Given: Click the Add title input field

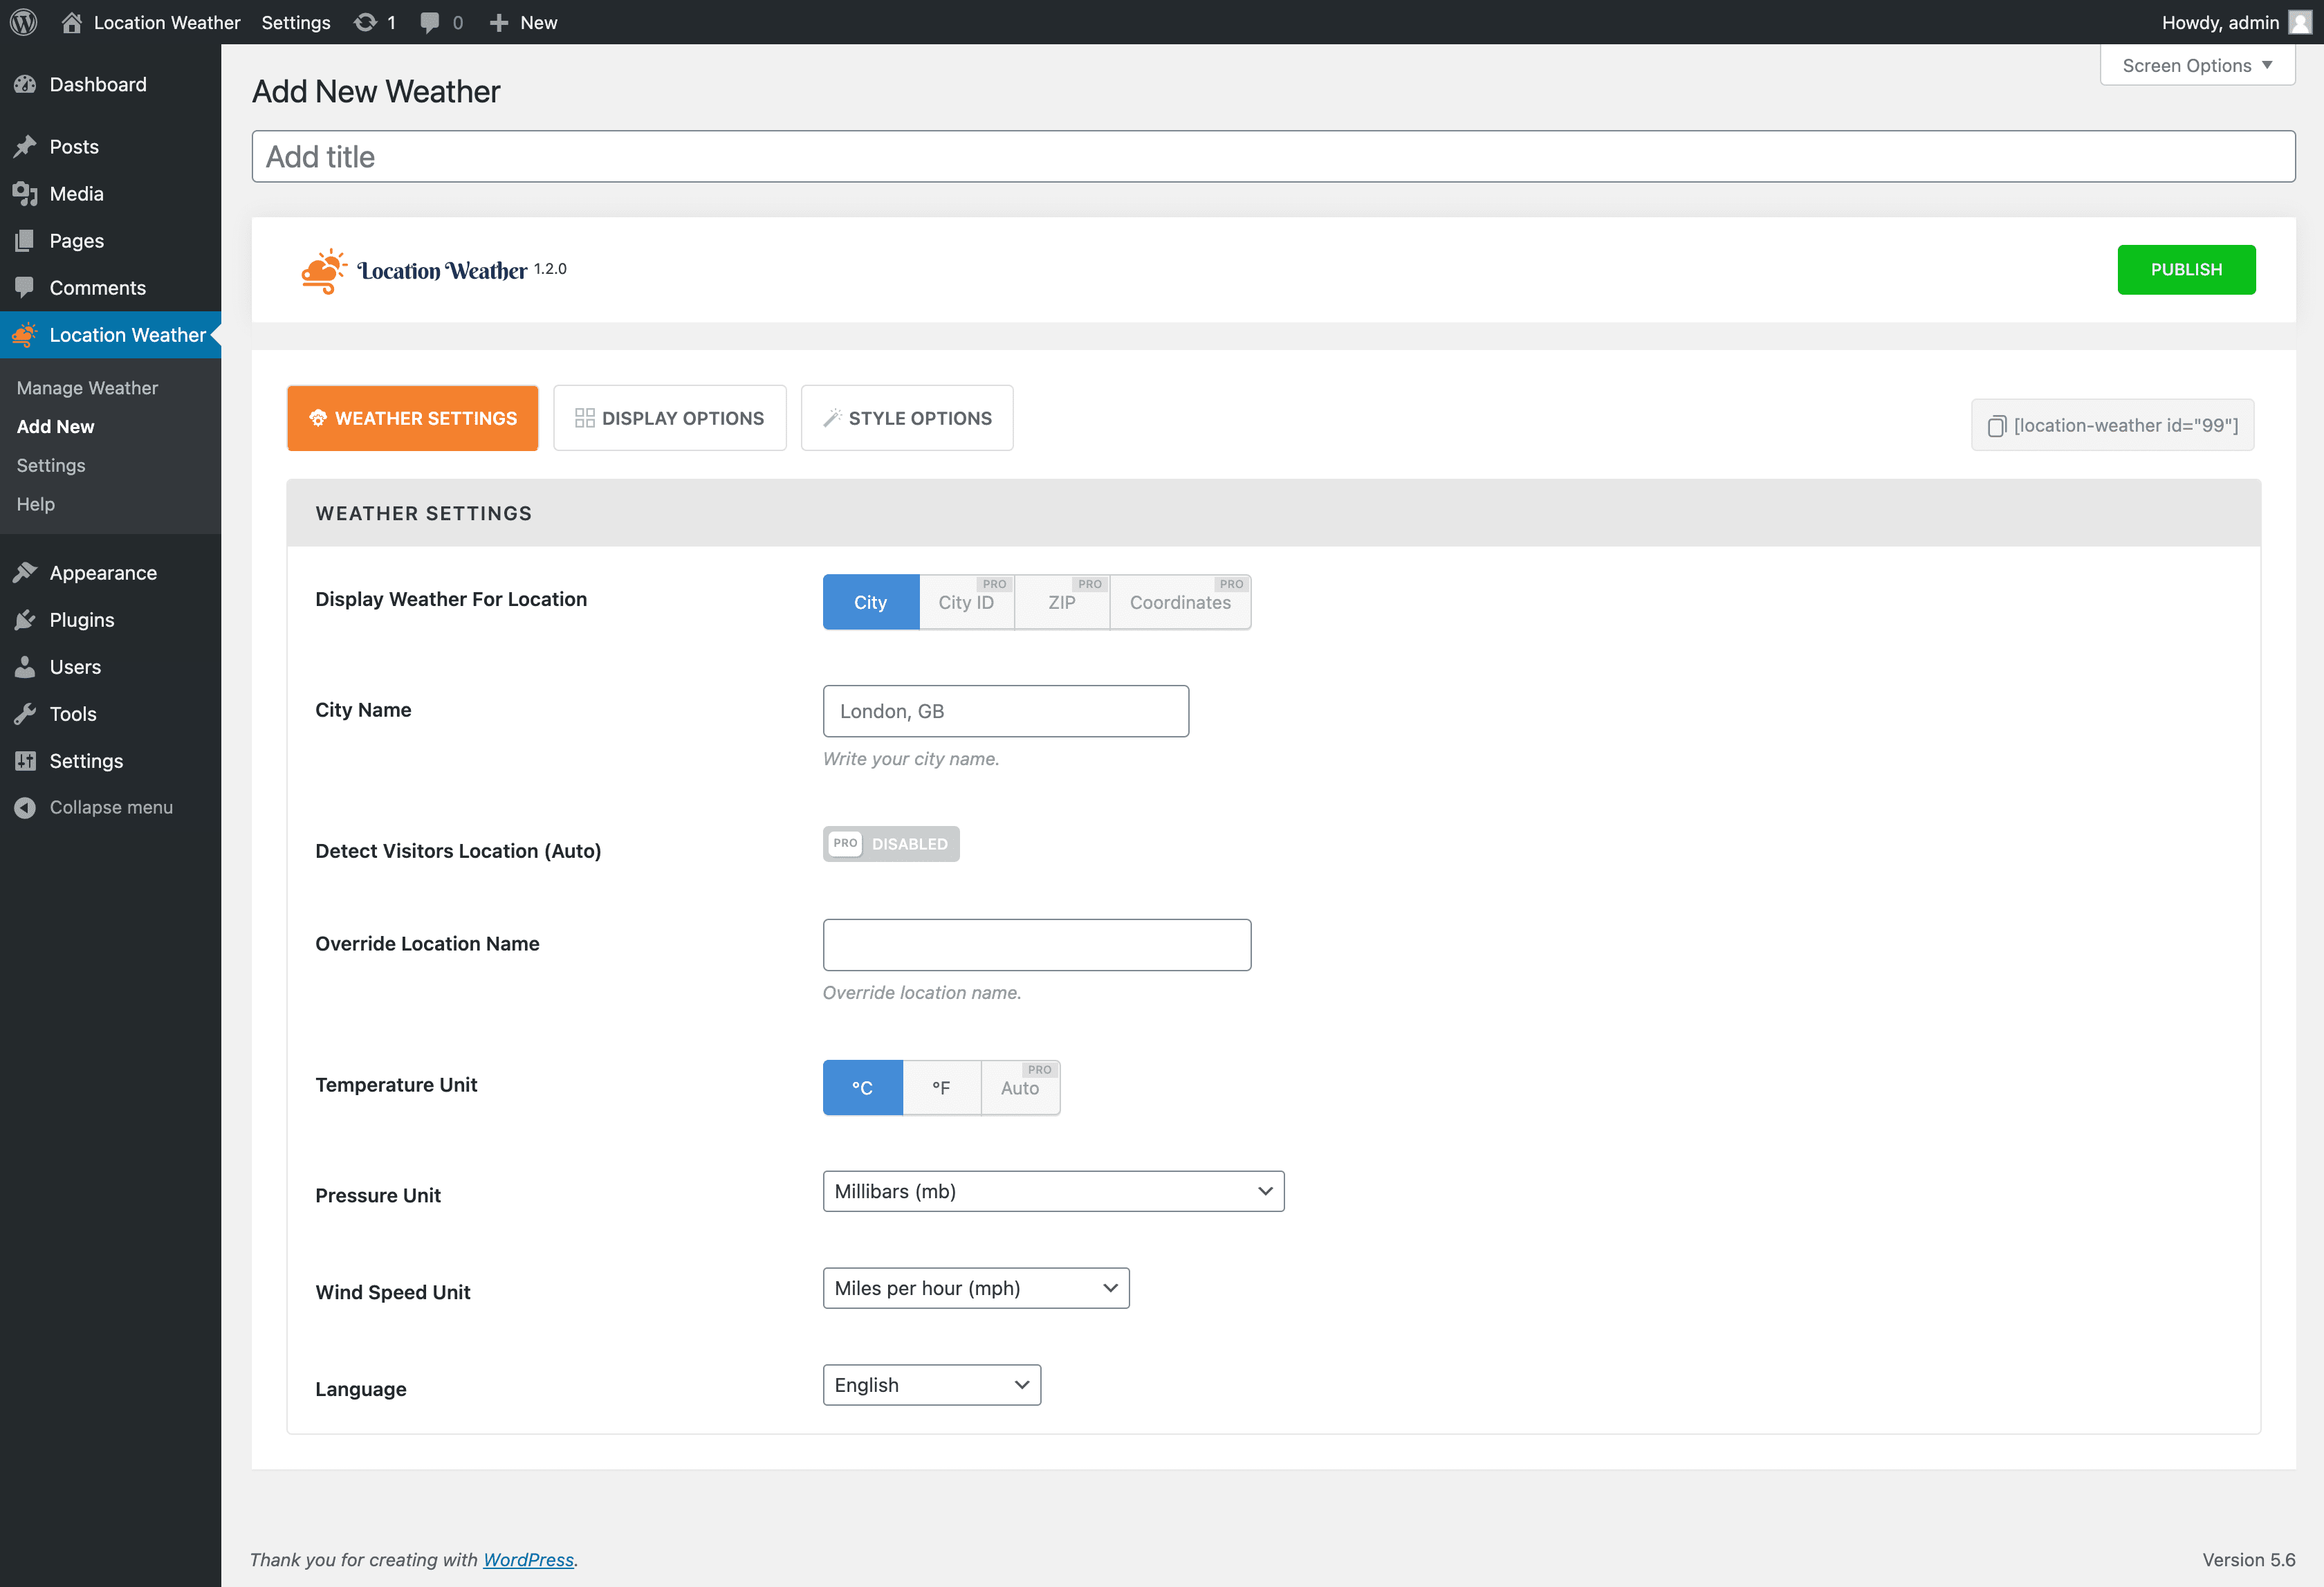Looking at the screenshot, I should [1273, 157].
